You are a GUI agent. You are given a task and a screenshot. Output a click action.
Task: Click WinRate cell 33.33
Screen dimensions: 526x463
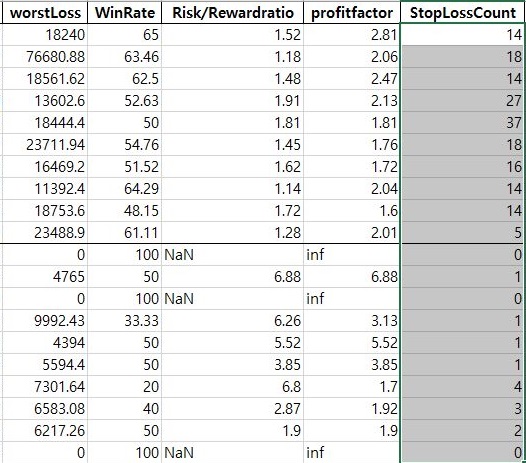[x=124, y=321]
